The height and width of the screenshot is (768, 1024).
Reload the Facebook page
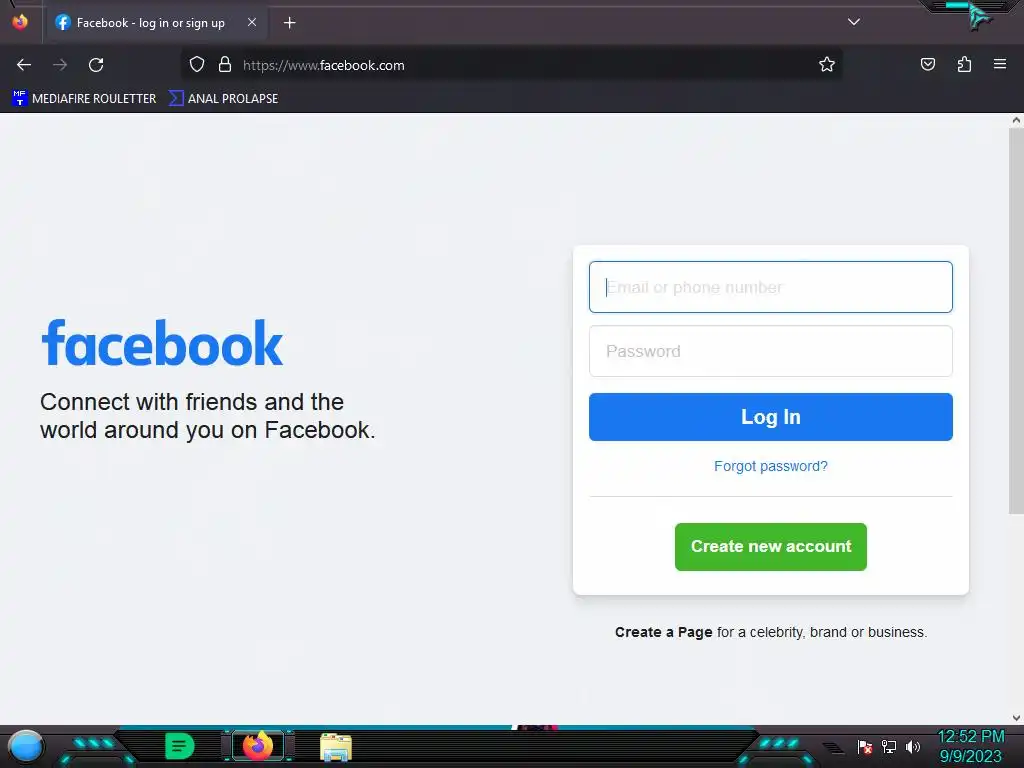[x=96, y=65]
